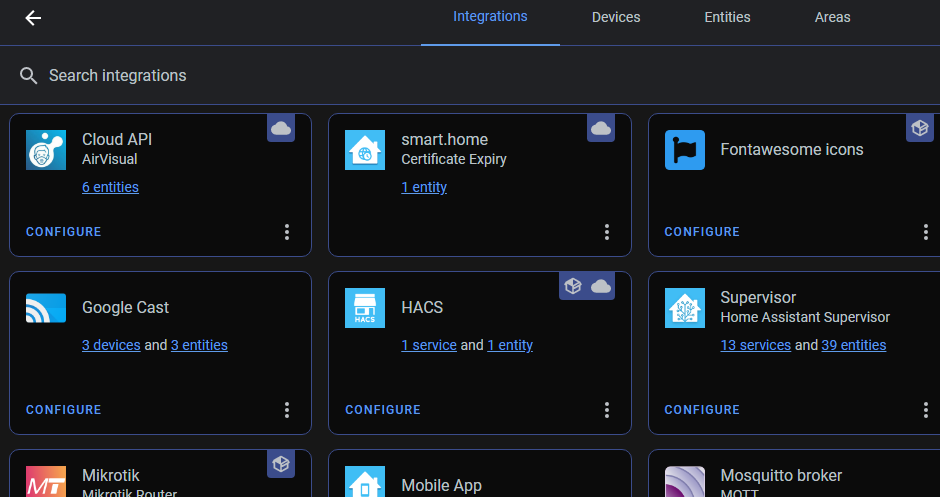Click the HACS store icon

(365, 308)
